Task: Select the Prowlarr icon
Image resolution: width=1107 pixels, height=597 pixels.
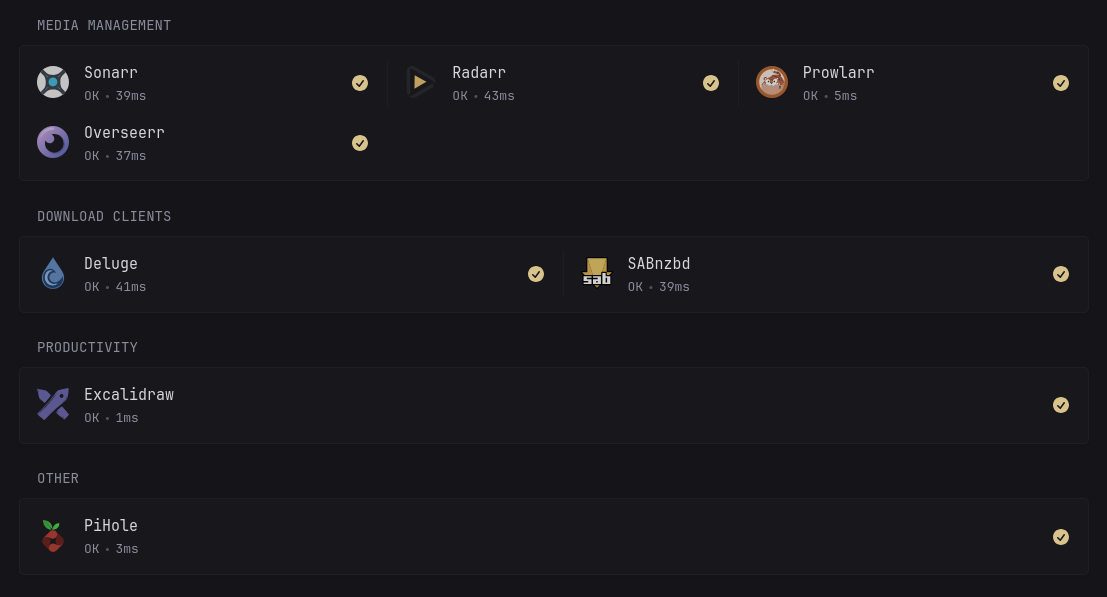Action: [x=772, y=82]
